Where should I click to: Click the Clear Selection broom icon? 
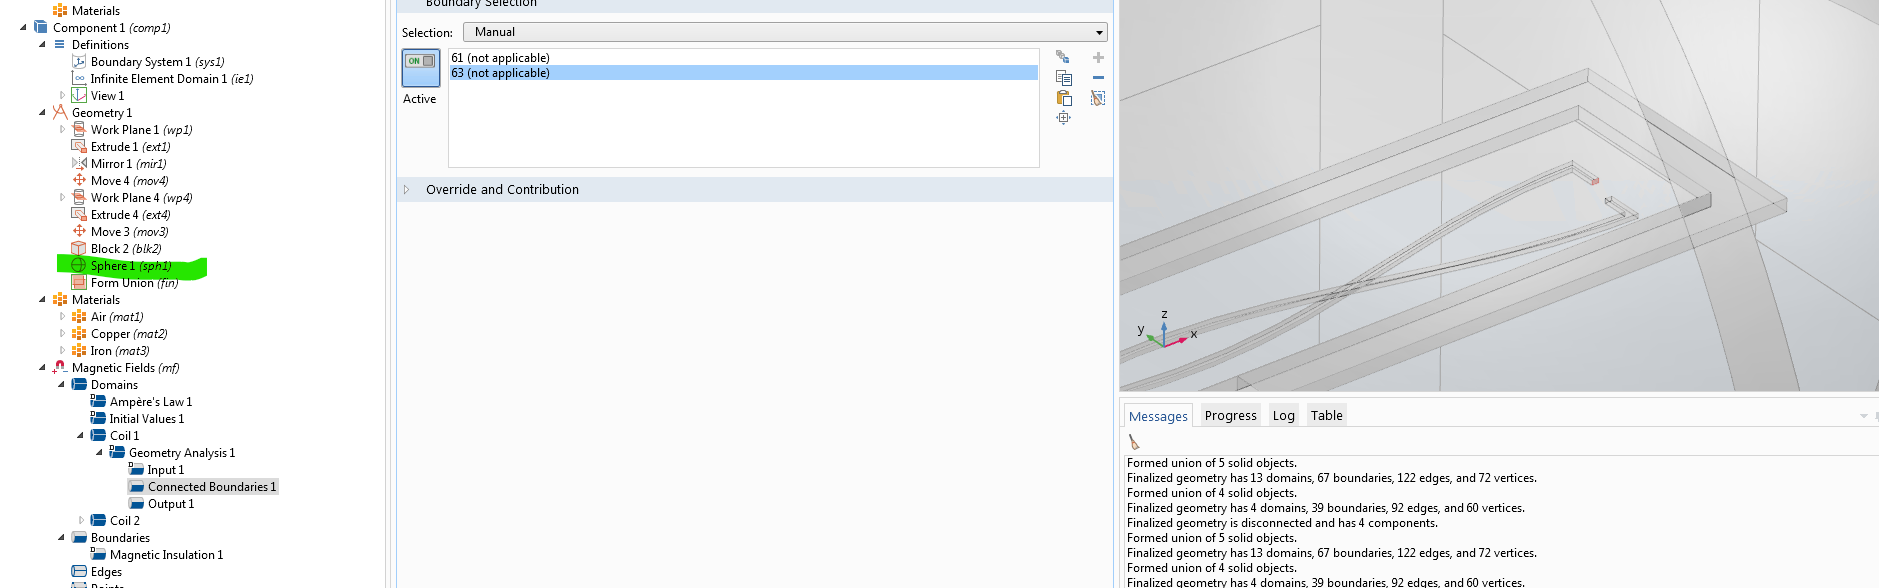tap(1098, 98)
